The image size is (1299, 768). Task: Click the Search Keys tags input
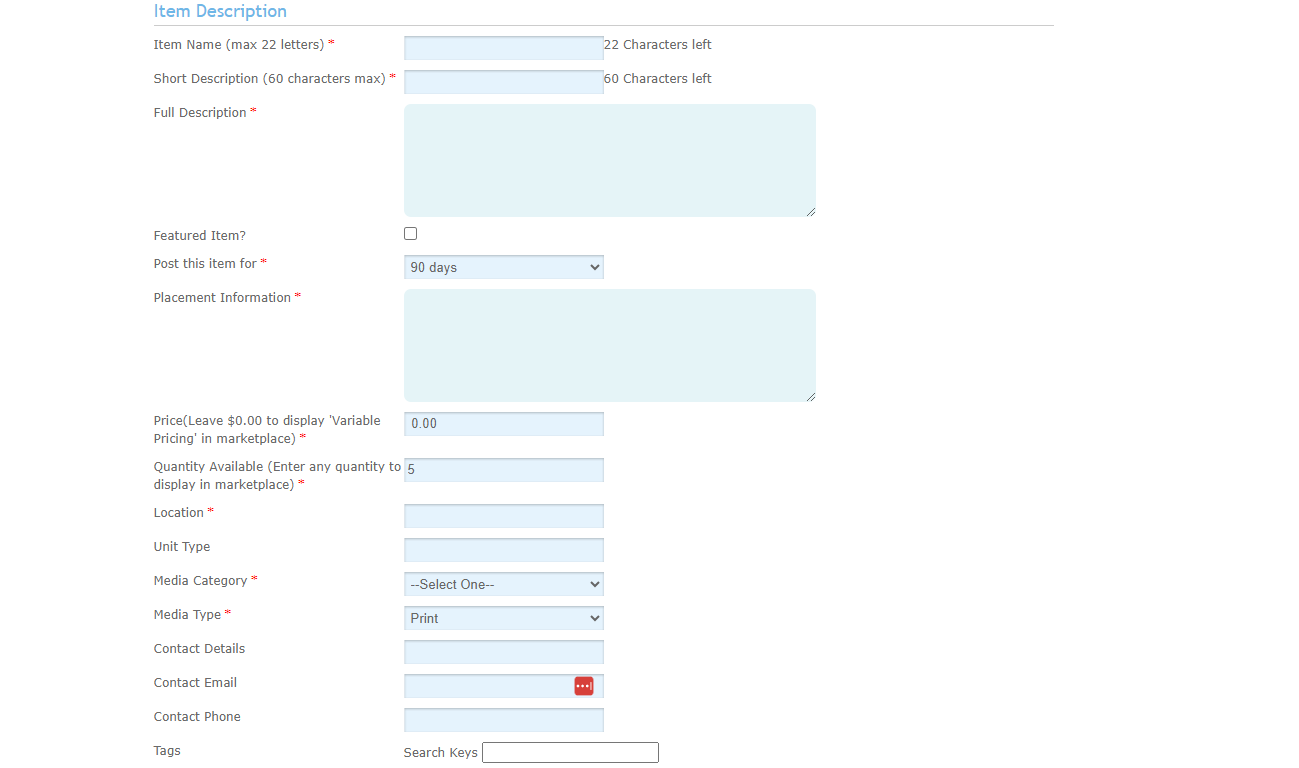pyautogui.click(x=570, y=753)
